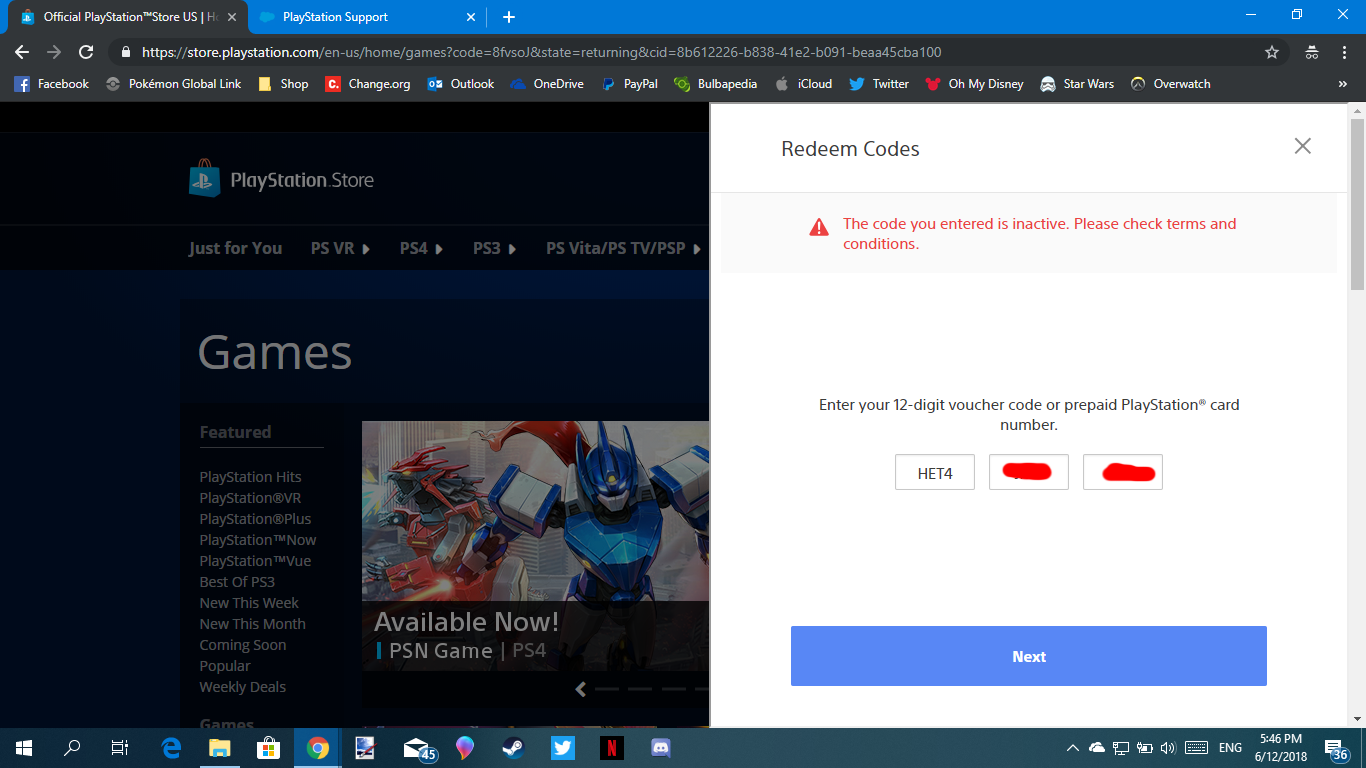Close the Redeem Codes panel
Image resolution: width=1366 pixels, height=768 pixels.
[1302, 146]
